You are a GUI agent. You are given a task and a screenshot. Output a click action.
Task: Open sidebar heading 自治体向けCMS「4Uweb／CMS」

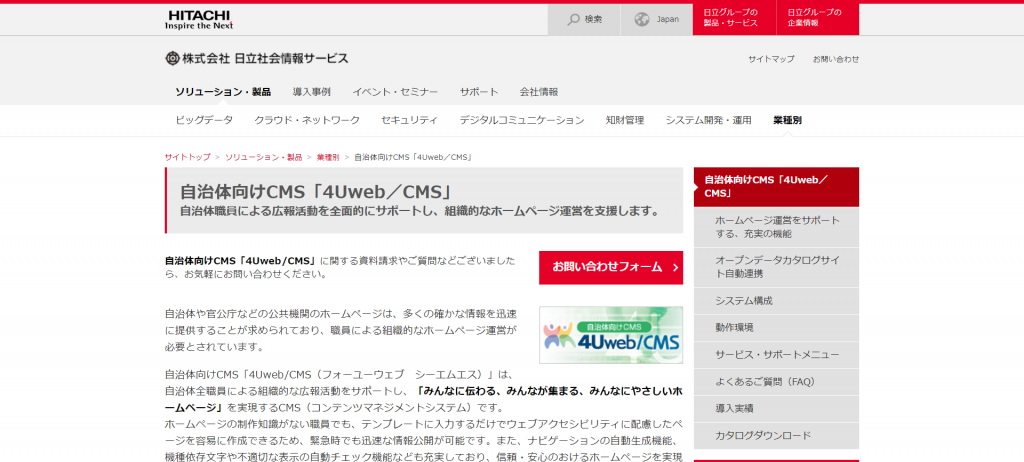[x=776, y=186]
